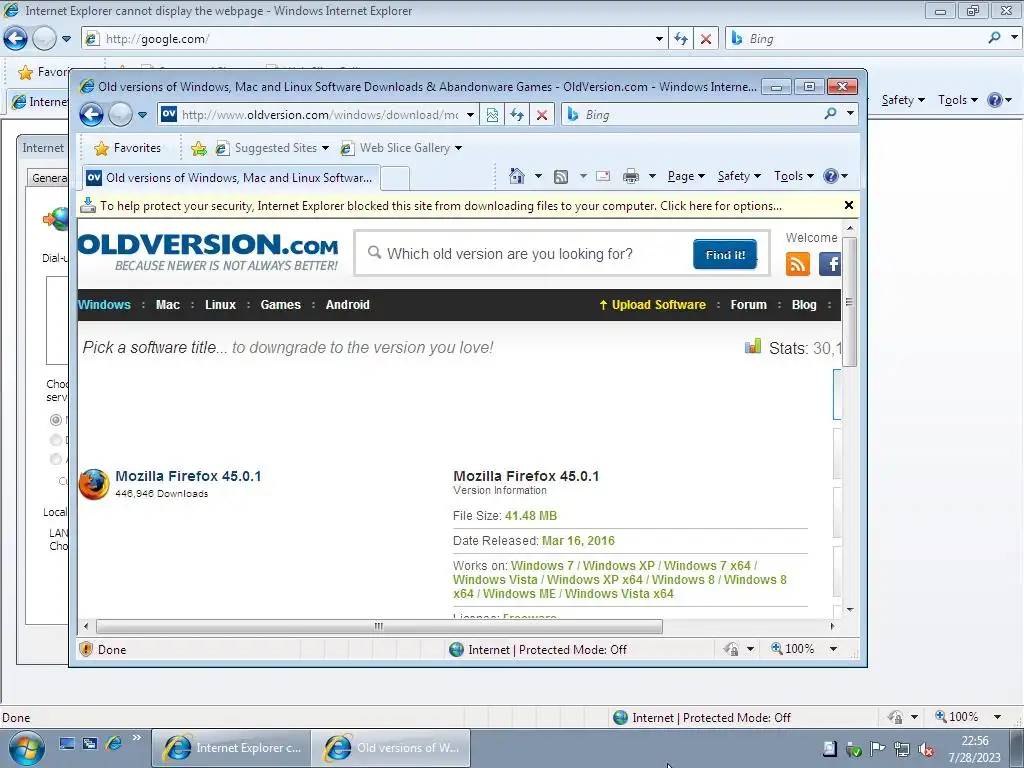Select the Android category on OldVersion
The height and width of the screenshot is (768, 1024).
[x=347, y=305]
